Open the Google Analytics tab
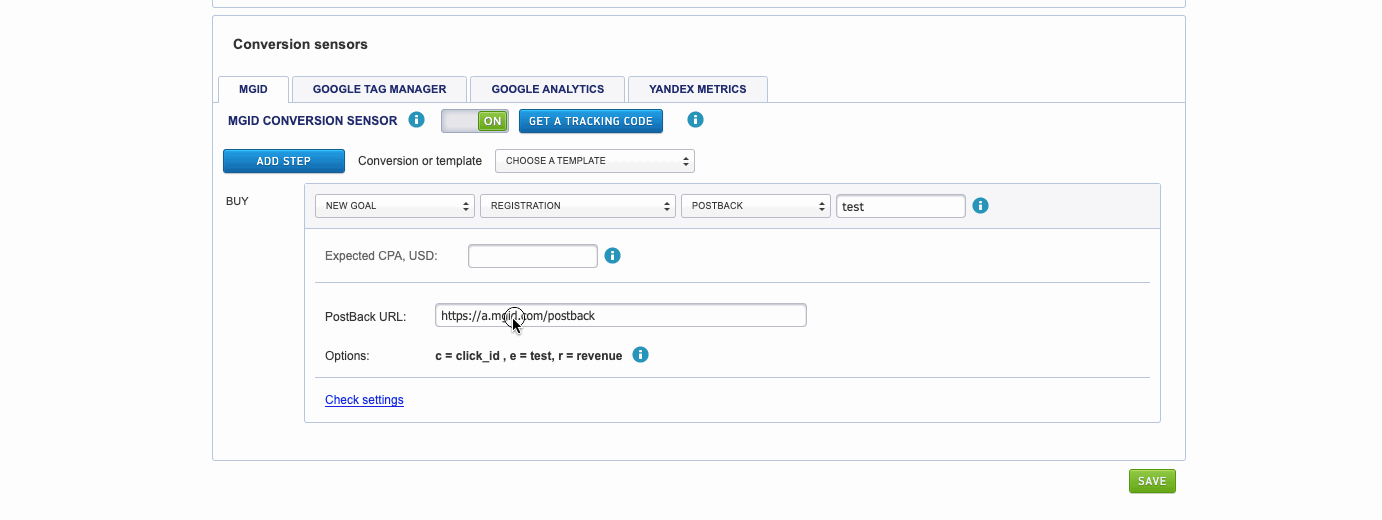Screen dimensions: 1382x520 [547, 89]
